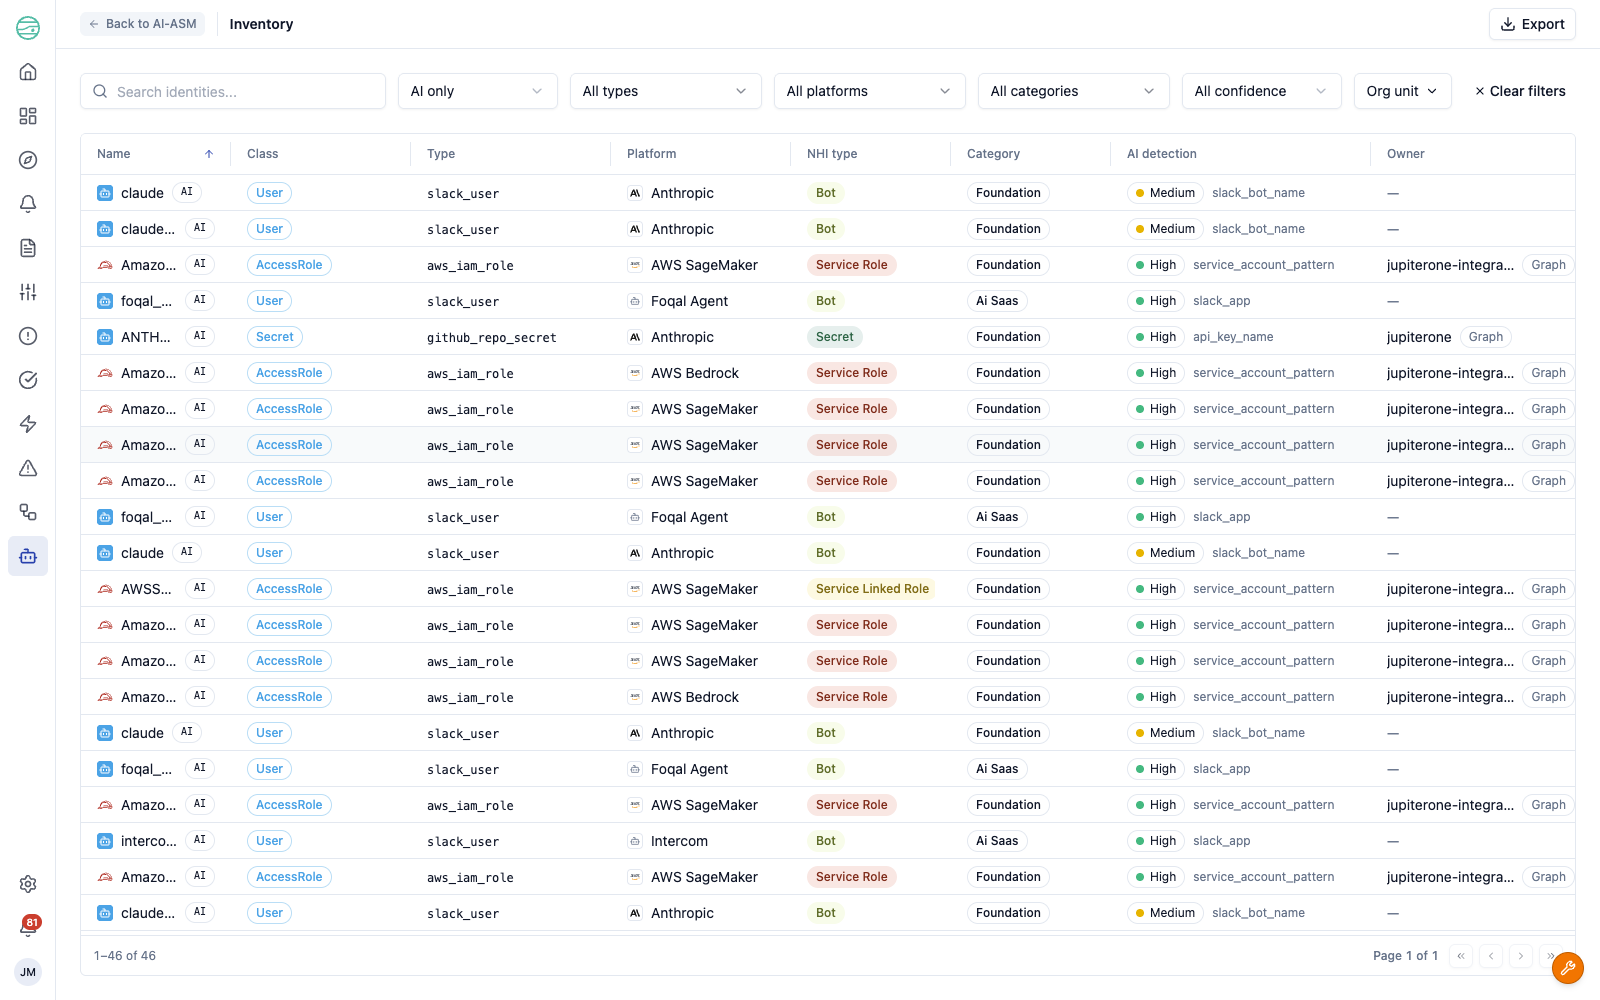The width and height of the screenshot is (1600, 1000).
Task: Sort by the Name column header
Action: (155, 154)
